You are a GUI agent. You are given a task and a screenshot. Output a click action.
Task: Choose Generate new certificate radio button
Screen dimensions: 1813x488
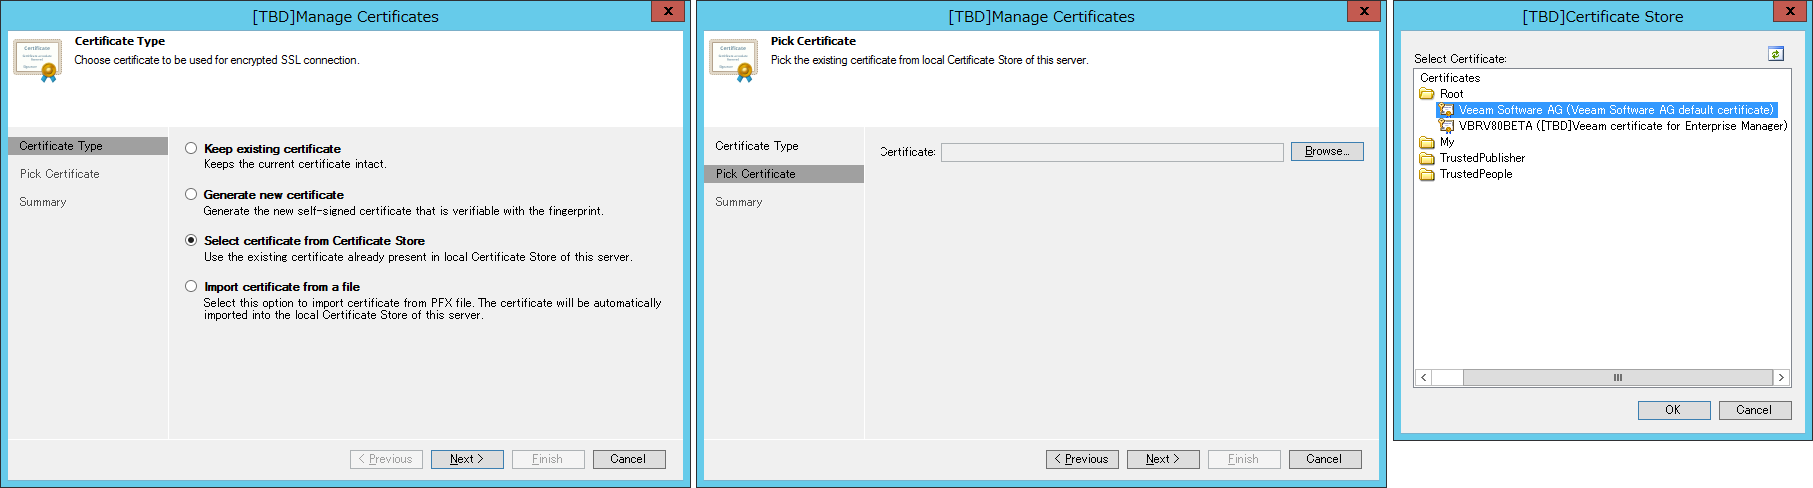191,194
